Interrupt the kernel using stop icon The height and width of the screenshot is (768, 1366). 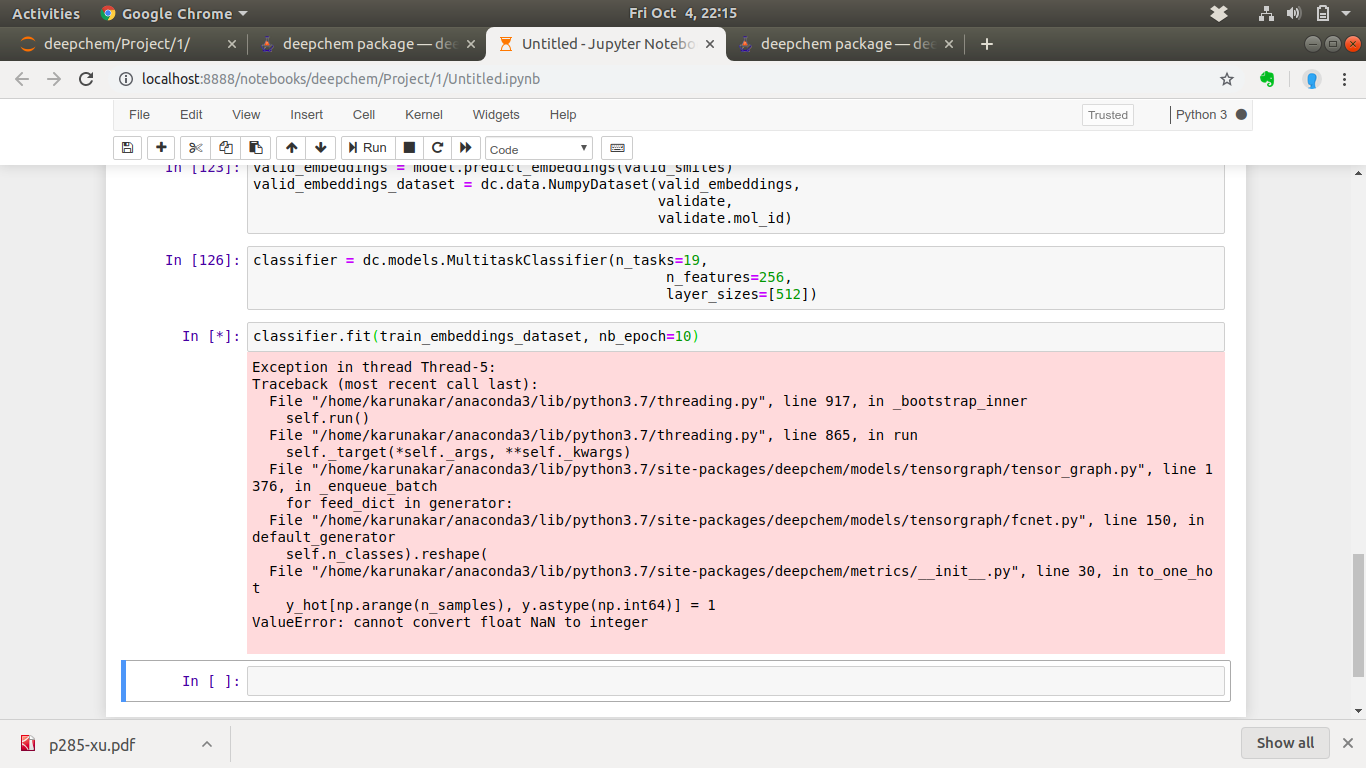[x=411, y=147]
